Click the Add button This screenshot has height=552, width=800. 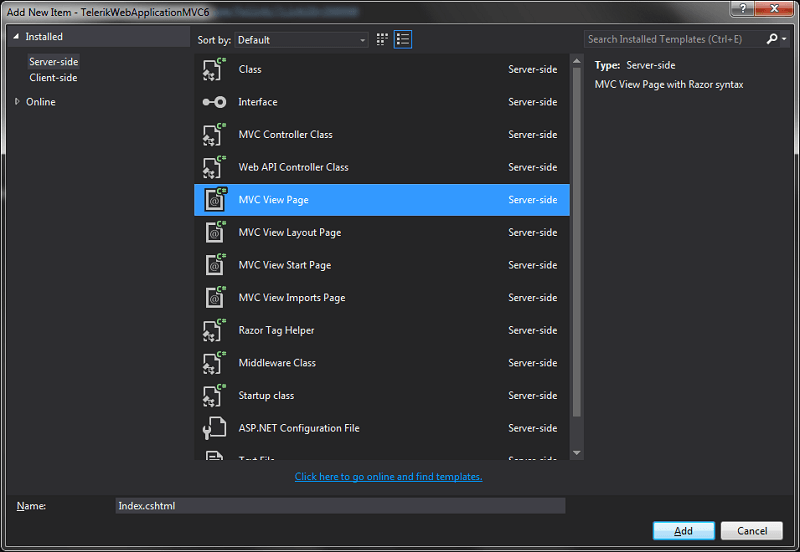(684, 531)
